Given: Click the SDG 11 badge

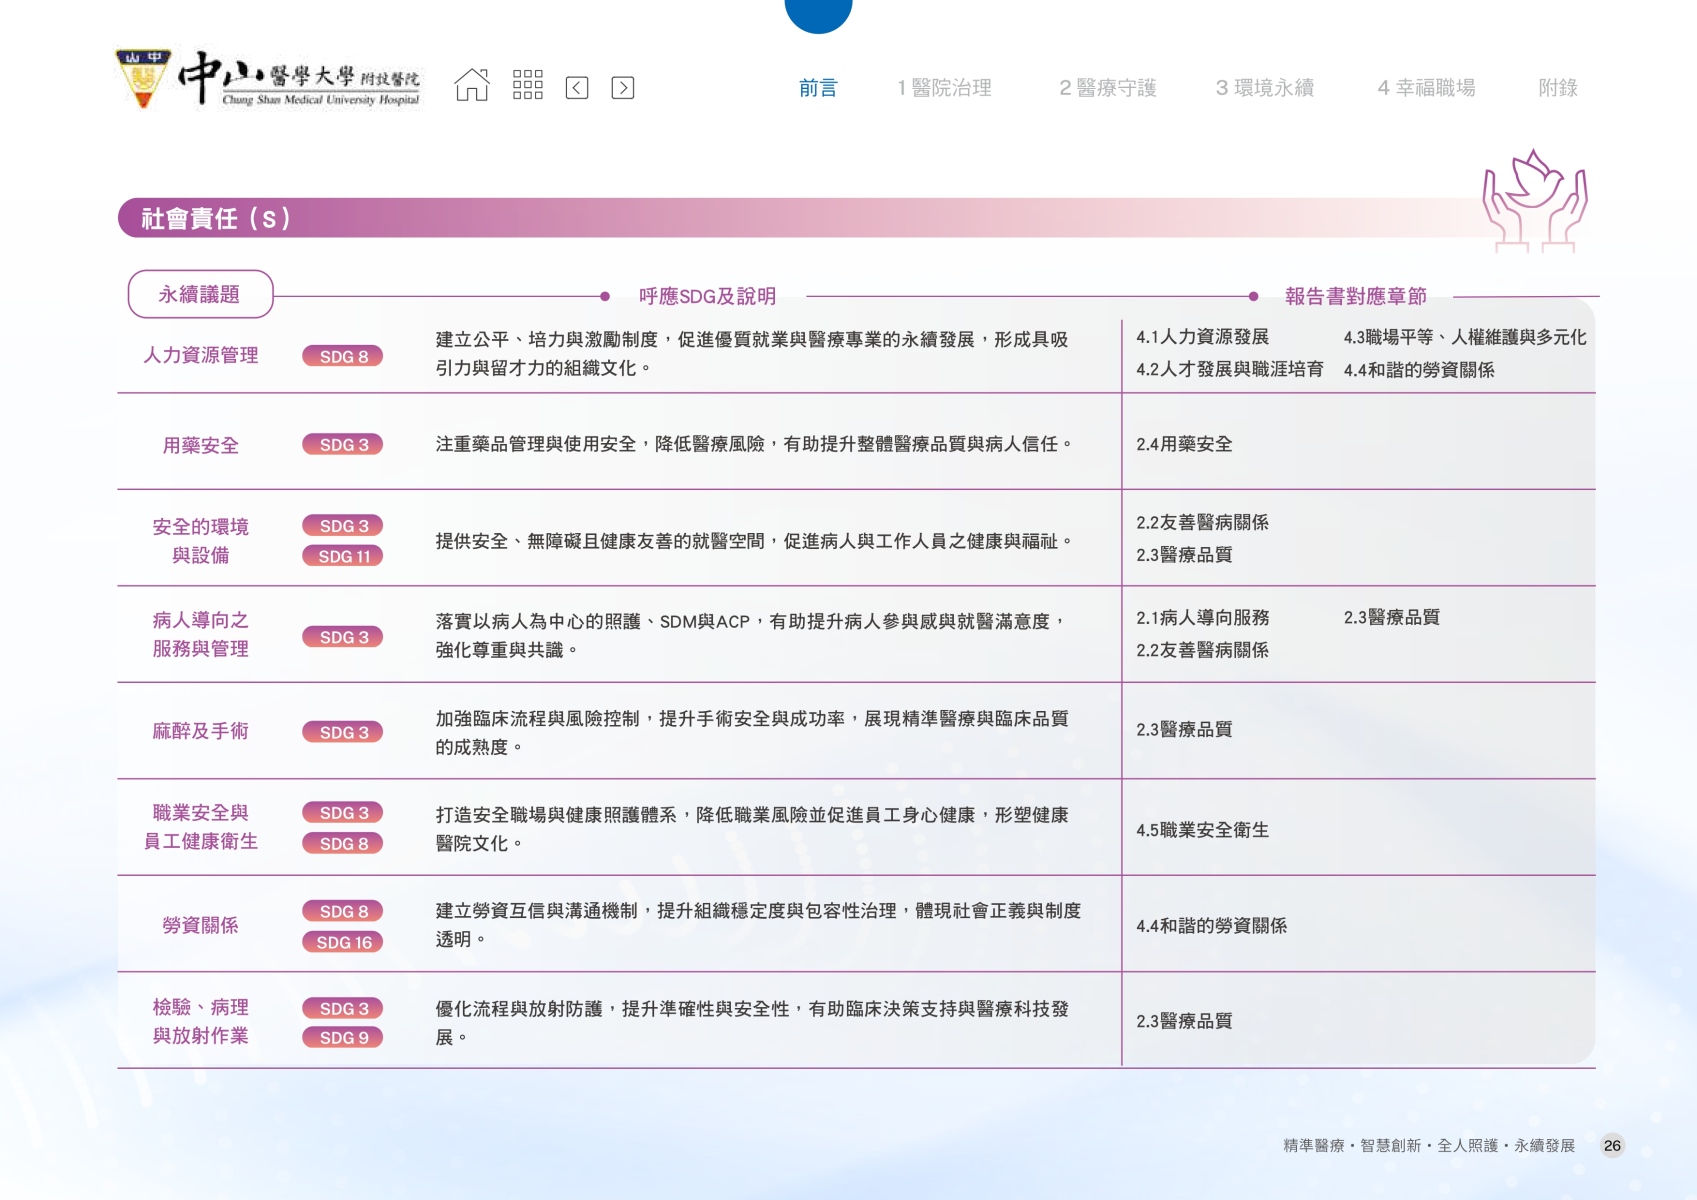Looking at the screenshot, I should click(343, 556).
